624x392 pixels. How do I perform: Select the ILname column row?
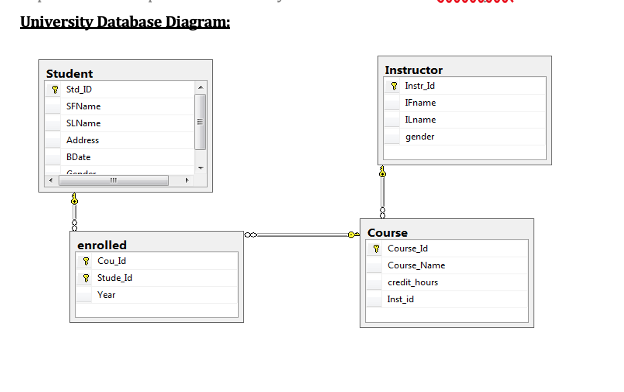point(465,120)
